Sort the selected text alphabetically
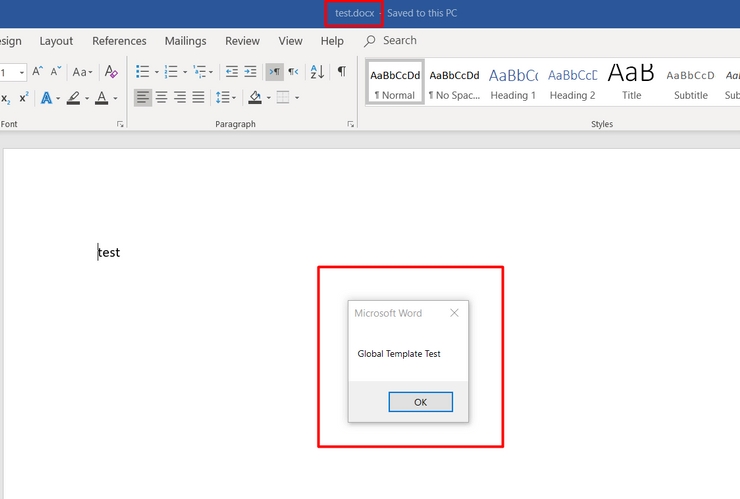 pos(317,72)
